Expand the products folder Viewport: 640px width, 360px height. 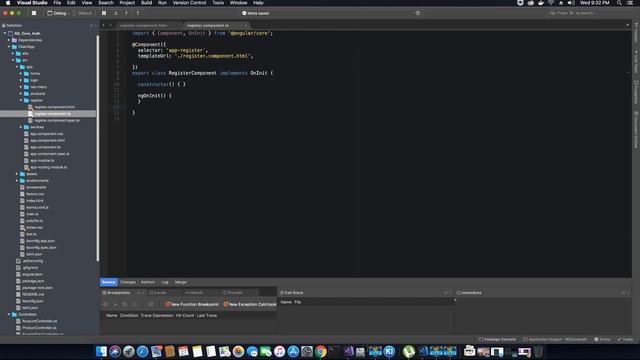pos(21,93)
